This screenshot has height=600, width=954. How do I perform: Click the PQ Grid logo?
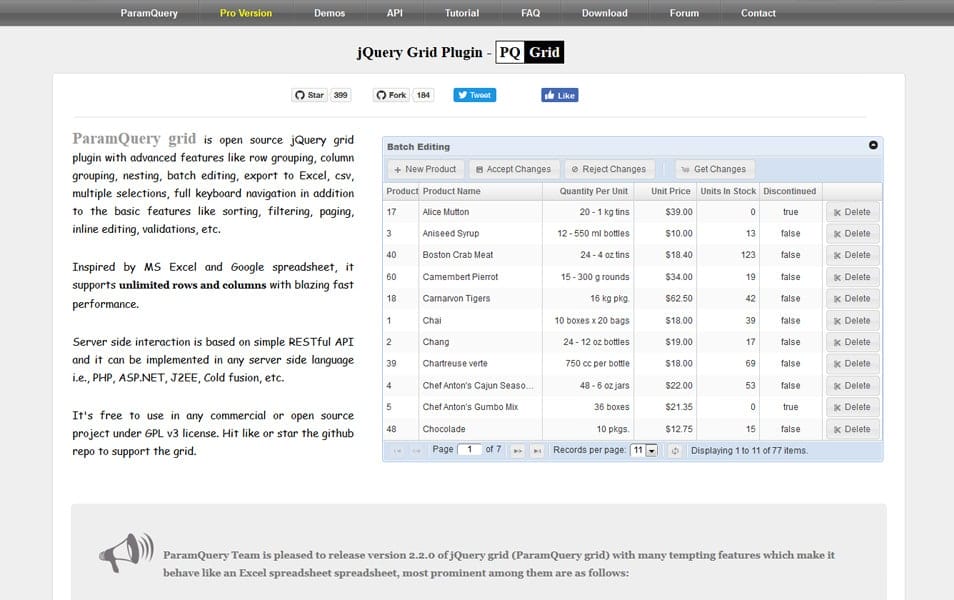click(529, 52)
